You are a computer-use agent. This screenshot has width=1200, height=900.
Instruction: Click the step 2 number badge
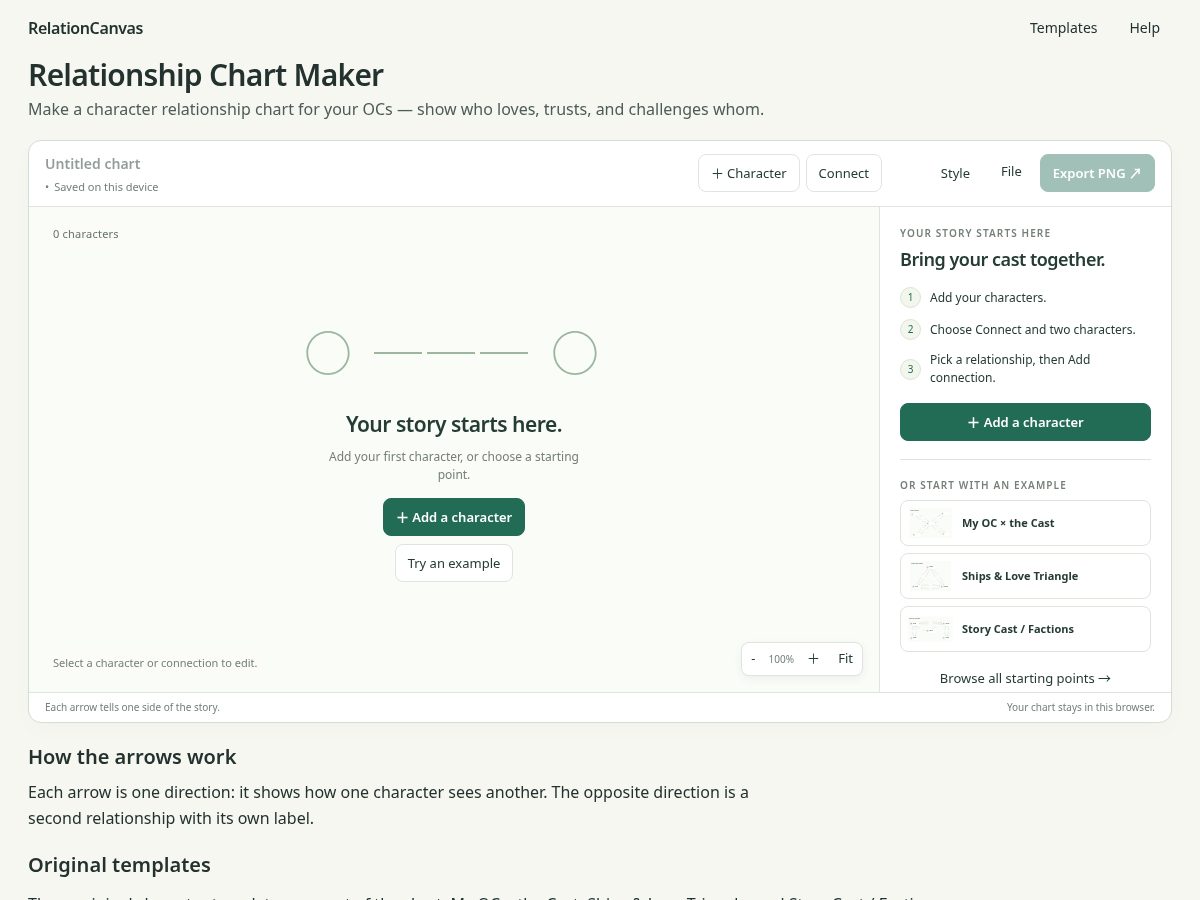(910, 329)
